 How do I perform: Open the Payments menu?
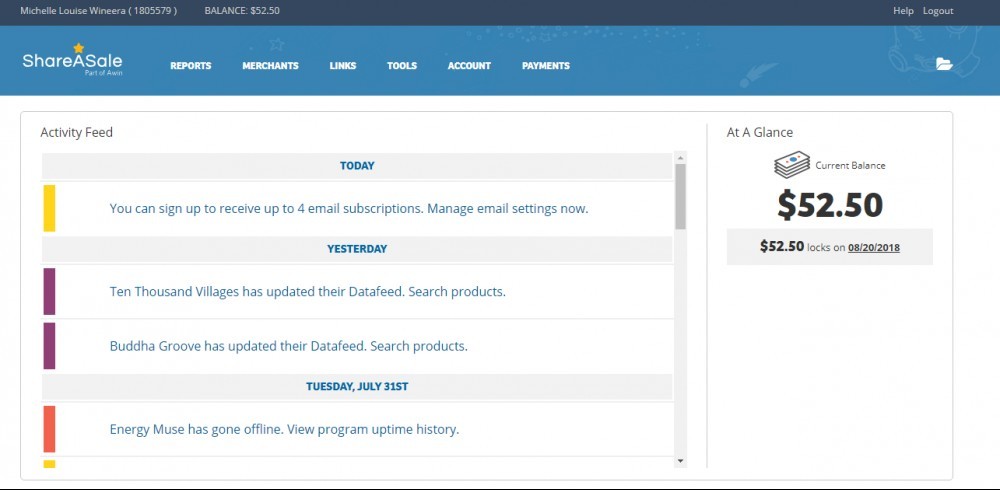coord(546,66)
